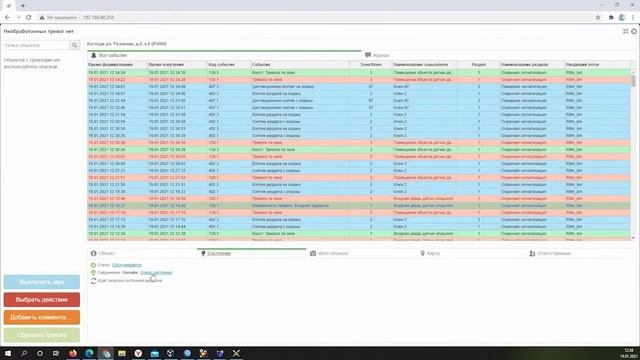The height and width of the screenshot is (360, 640).
Task: Select event row formed at 12:34:22
Action: [x=359, y=80]
